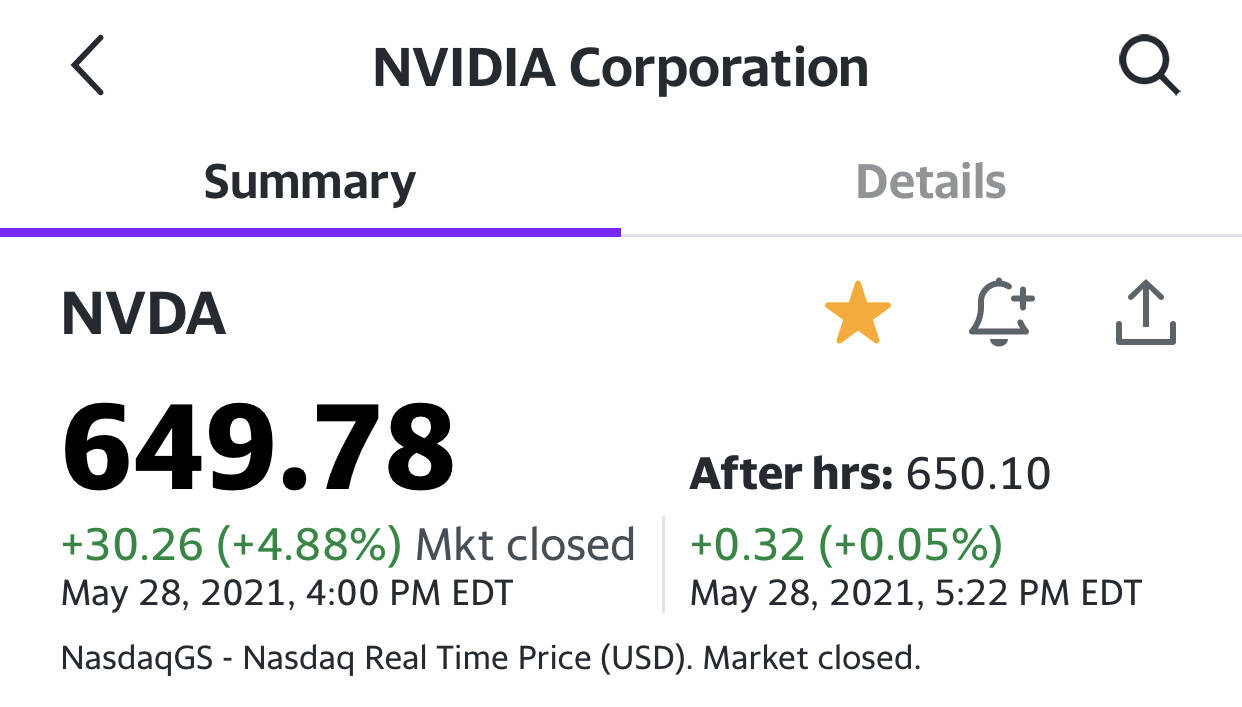Tap the +0.32 (+0.05%) after-hours change
Viewport: 1242px width, 707px height.
pyautogui.click(x=846, y=544)
